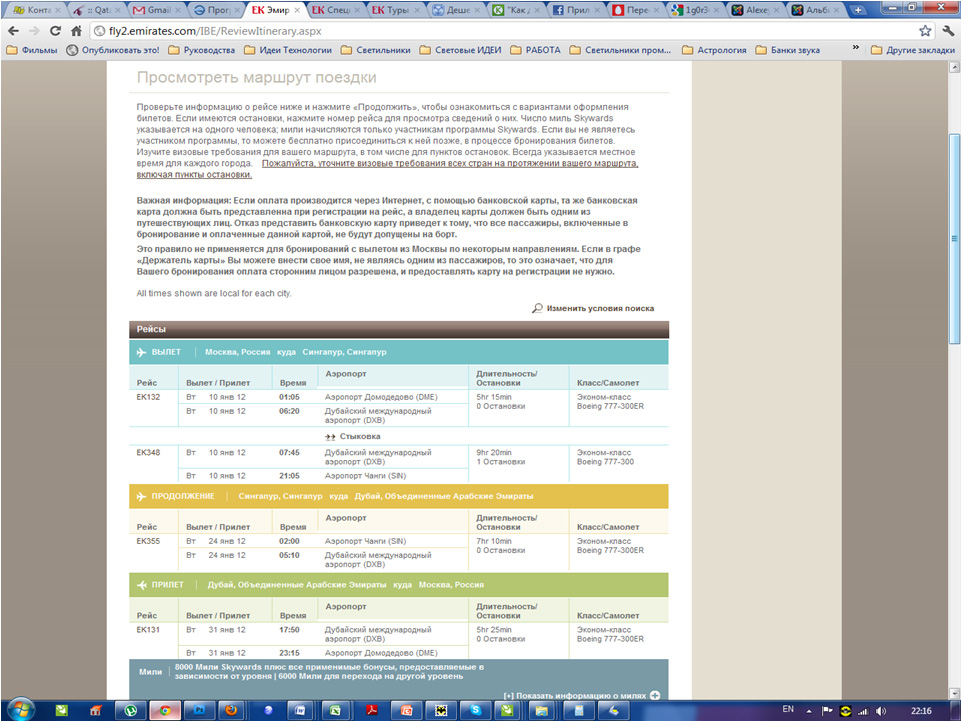Open the 'Светильники пром...' bookmarks folder
This screenshot has height=722, width=962.
621,50
